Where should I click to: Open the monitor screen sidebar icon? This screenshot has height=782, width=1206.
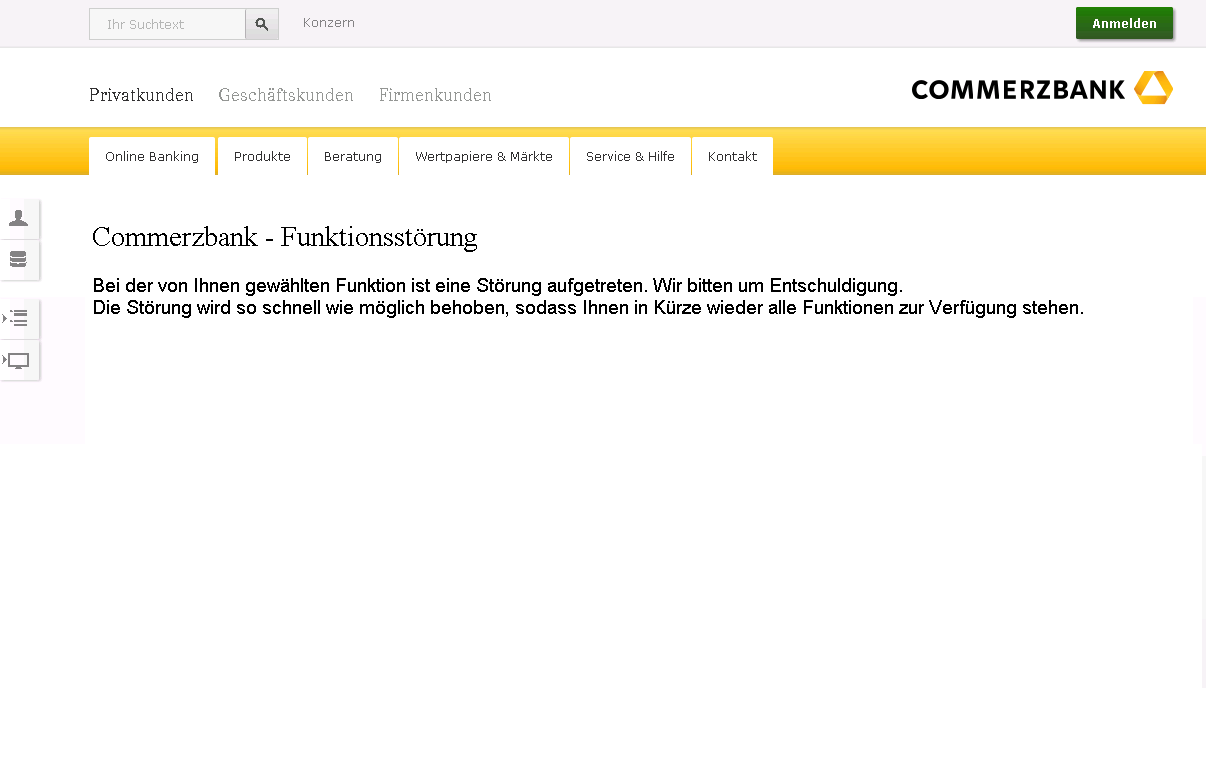18,360
